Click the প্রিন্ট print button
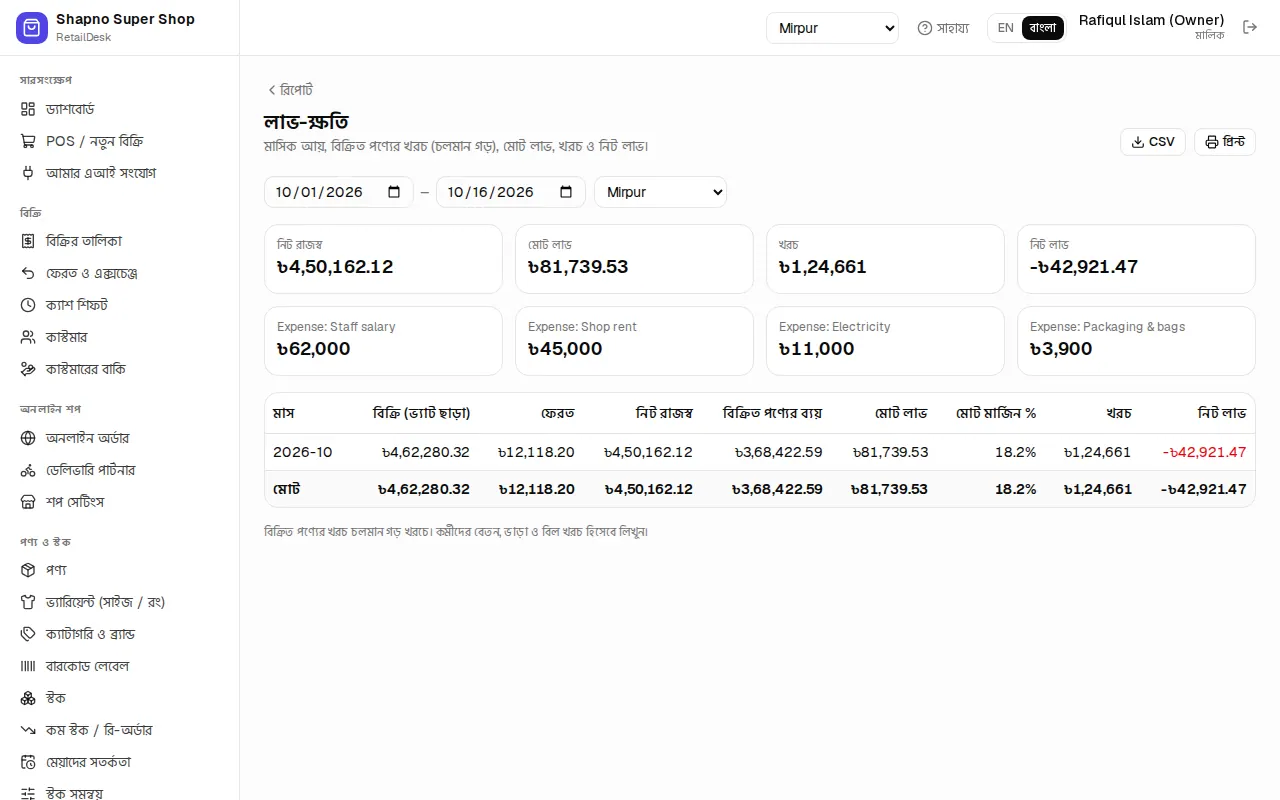The width and height of the screenshot is (1280, 800). pos(1225,142)
